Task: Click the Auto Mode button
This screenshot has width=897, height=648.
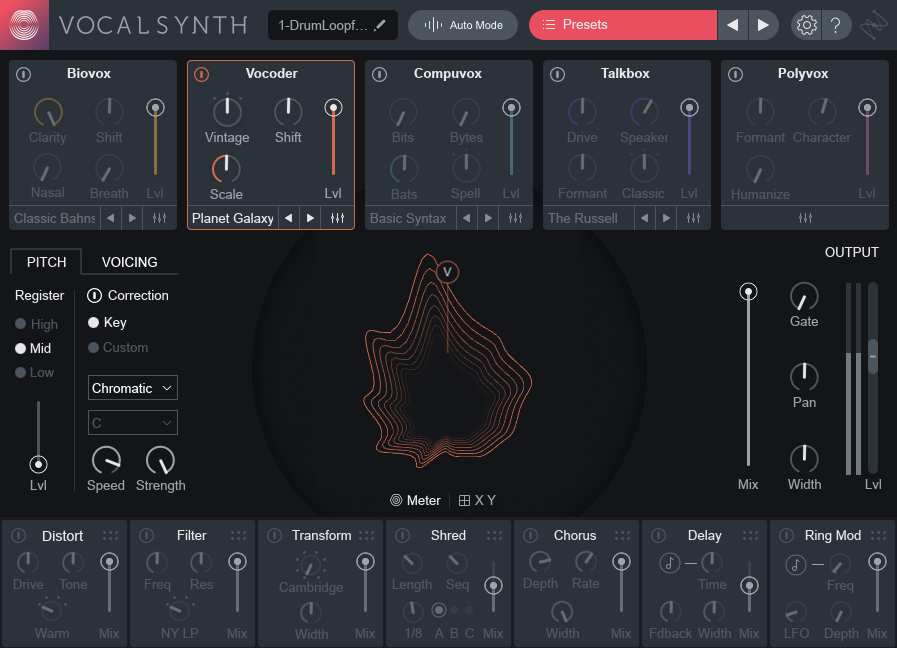Action: 463,25
